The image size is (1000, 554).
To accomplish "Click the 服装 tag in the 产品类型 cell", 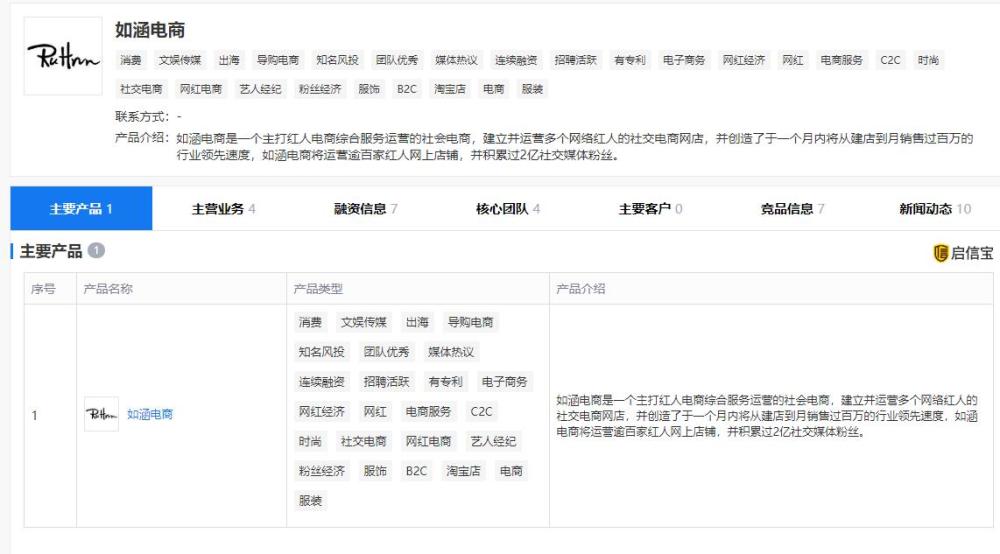I will point(311,500).
